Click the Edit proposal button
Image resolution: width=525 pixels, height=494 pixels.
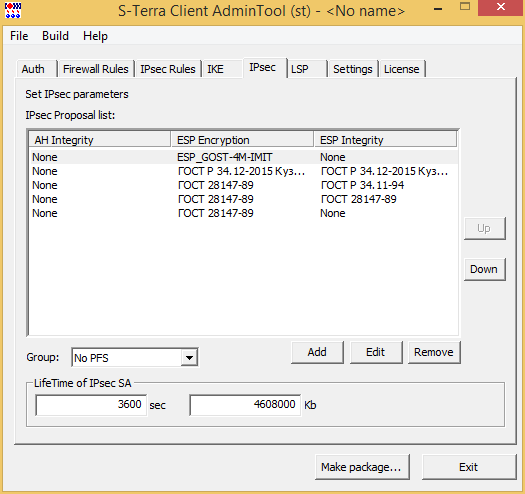pyautogui.click(x=376, y=352)
